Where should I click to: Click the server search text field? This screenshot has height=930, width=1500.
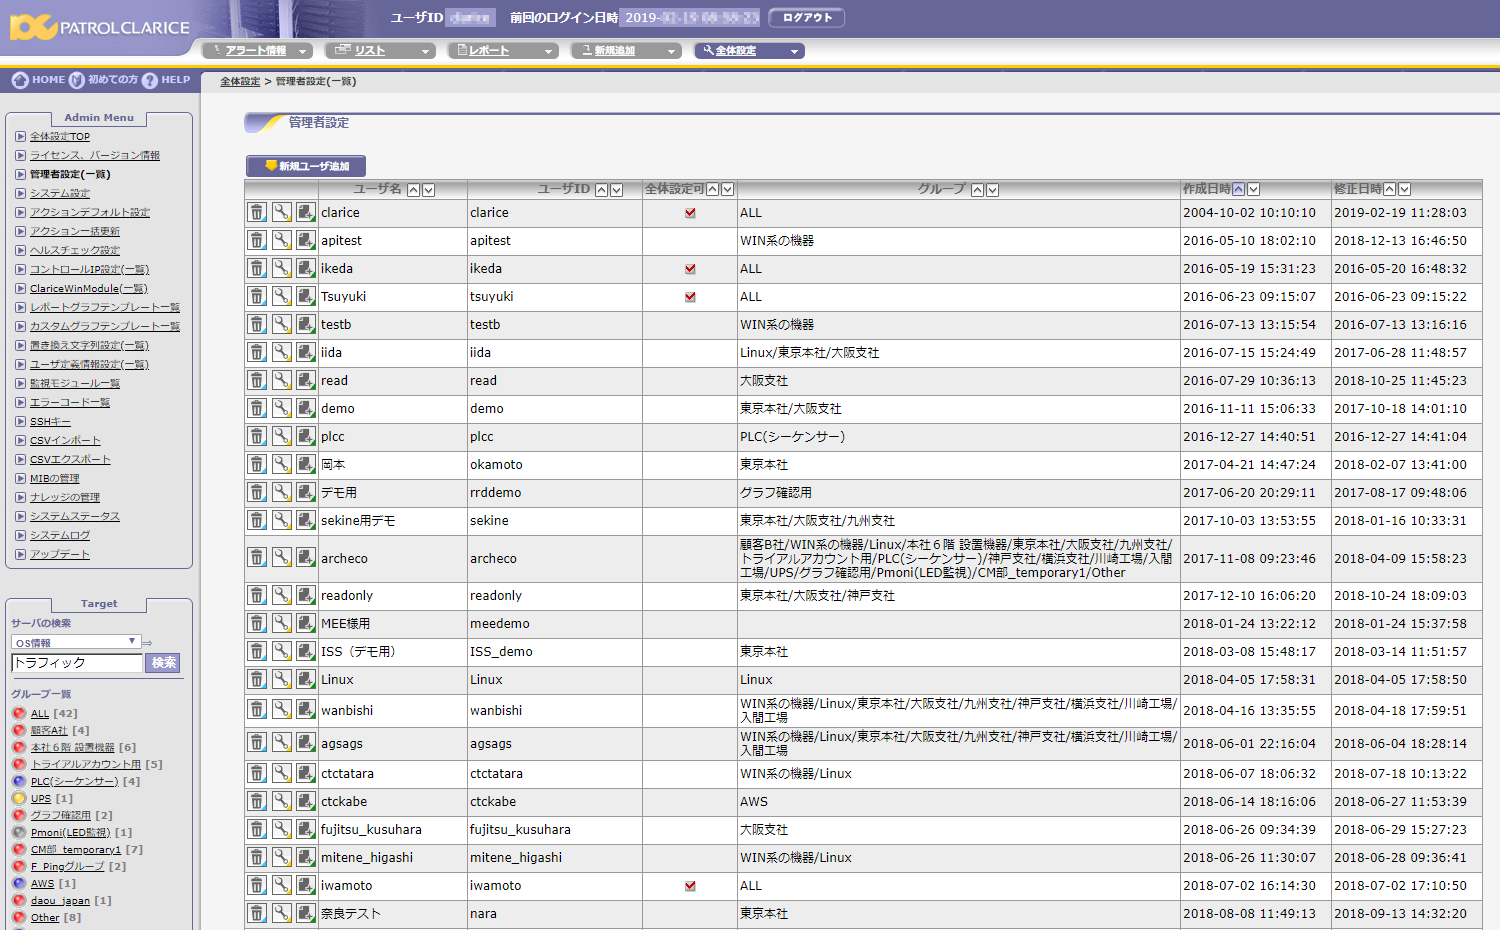(x=77, y=663)
